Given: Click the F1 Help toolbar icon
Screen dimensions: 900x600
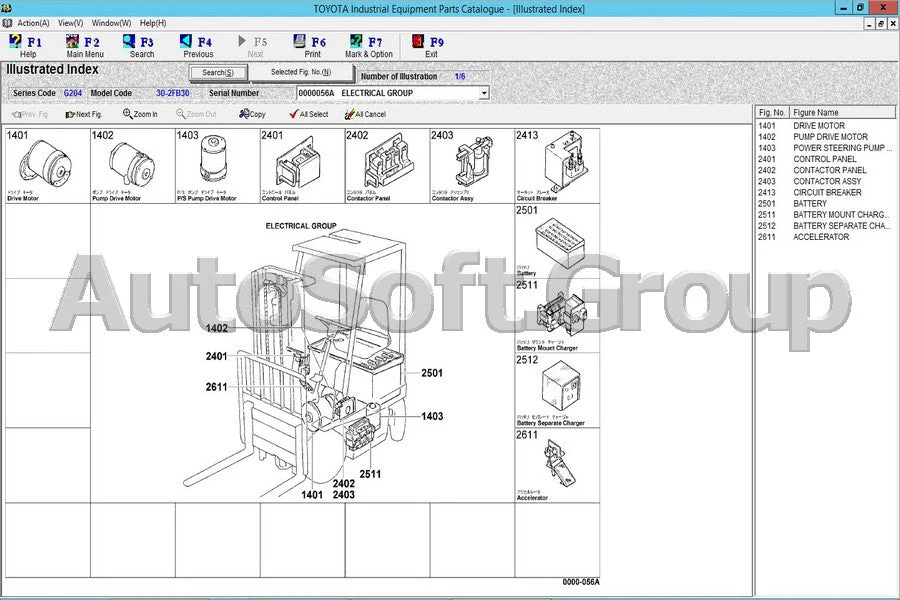Looking at the screenshot, I should [x=26, y=46].
